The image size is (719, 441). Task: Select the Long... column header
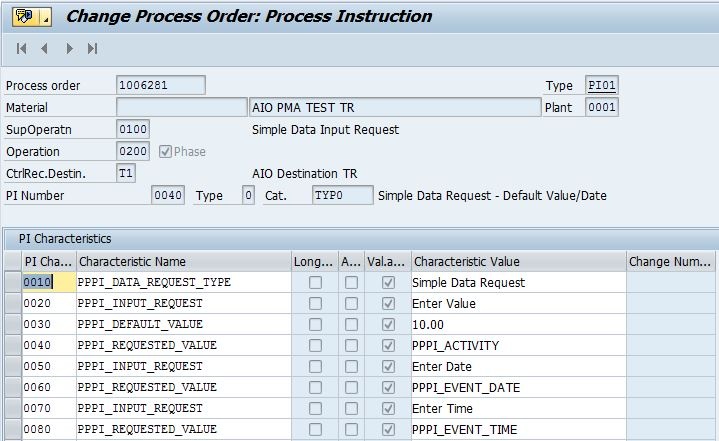pyautogui.click(x=315, y=261)
